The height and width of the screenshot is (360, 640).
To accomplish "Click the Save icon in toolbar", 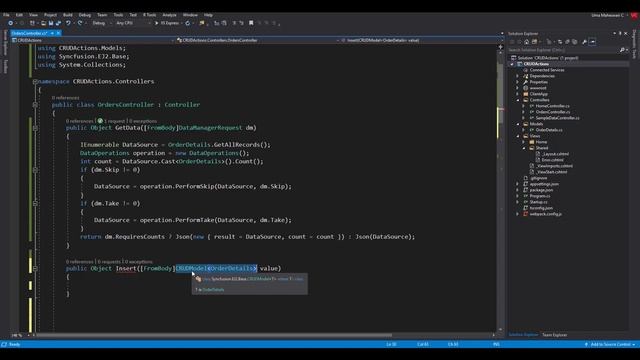I will pos(51,23).
